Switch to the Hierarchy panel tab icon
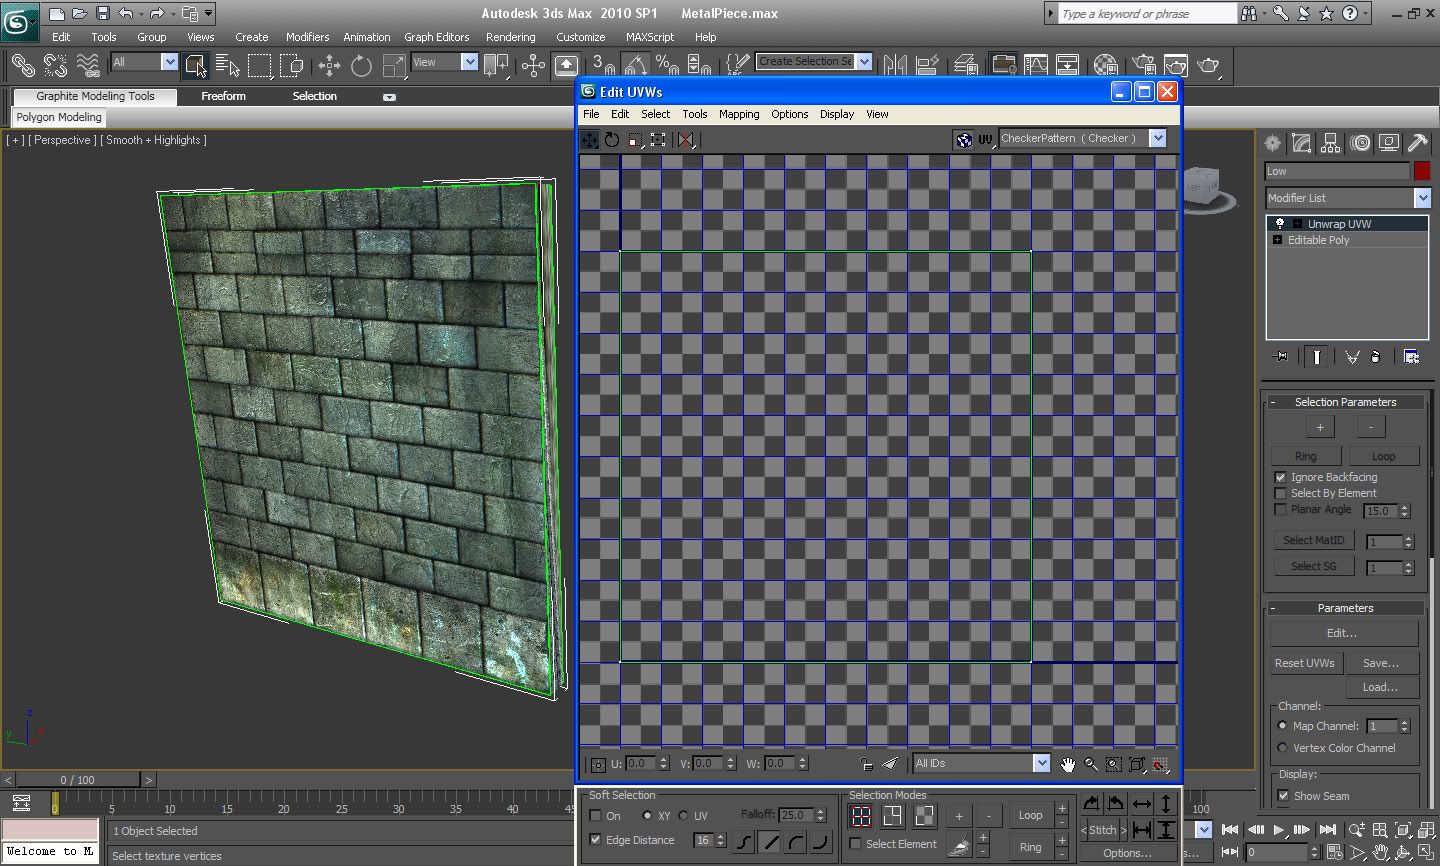 (1330, 143)
